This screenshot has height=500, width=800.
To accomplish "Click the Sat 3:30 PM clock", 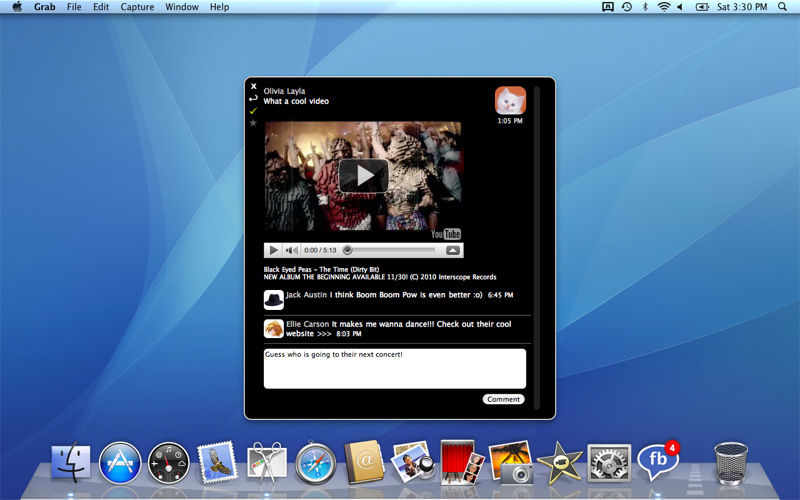I will (x=742, y=7).
